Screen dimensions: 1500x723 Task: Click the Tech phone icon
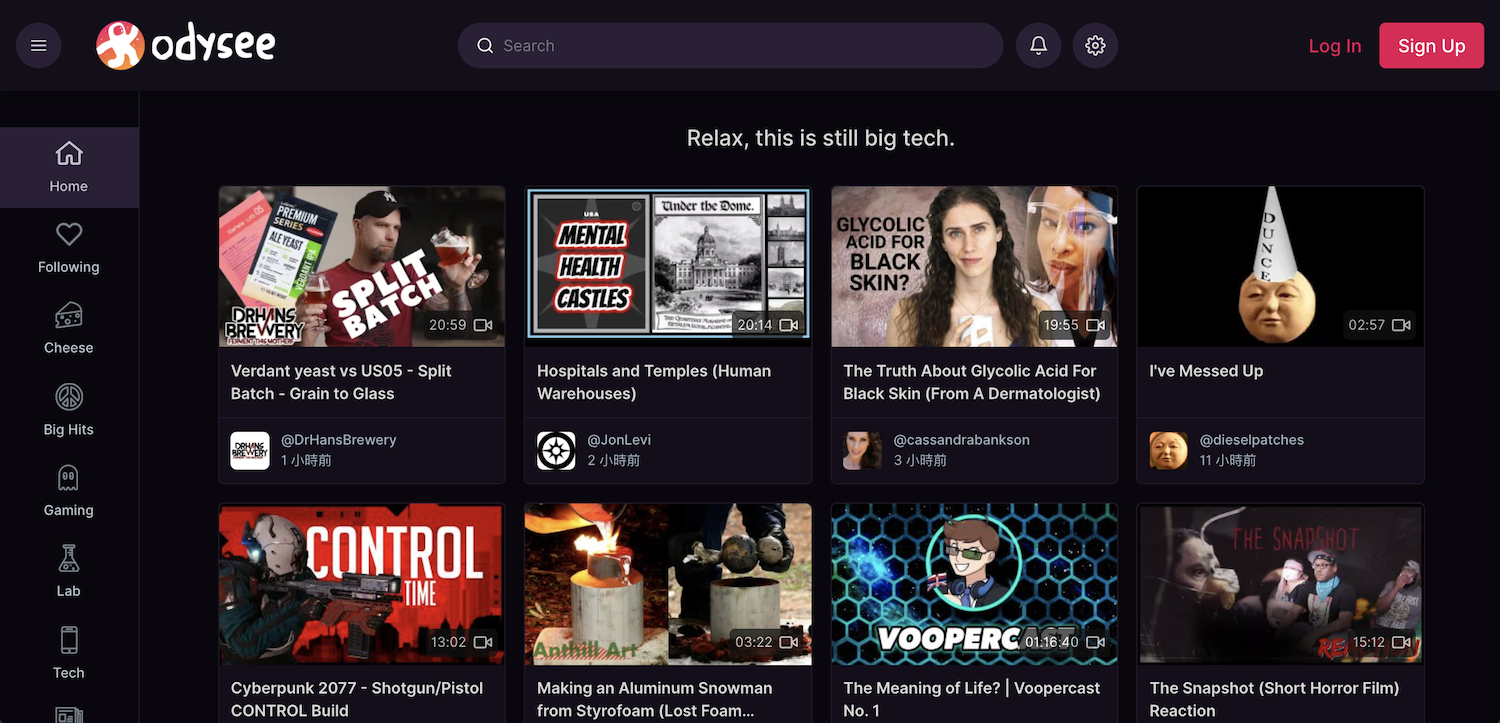point(69,640)
